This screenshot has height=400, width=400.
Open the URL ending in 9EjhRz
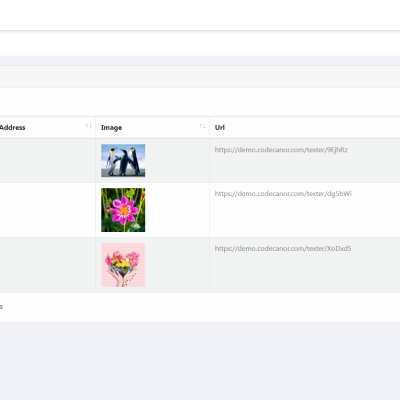(x=281, y=150)
